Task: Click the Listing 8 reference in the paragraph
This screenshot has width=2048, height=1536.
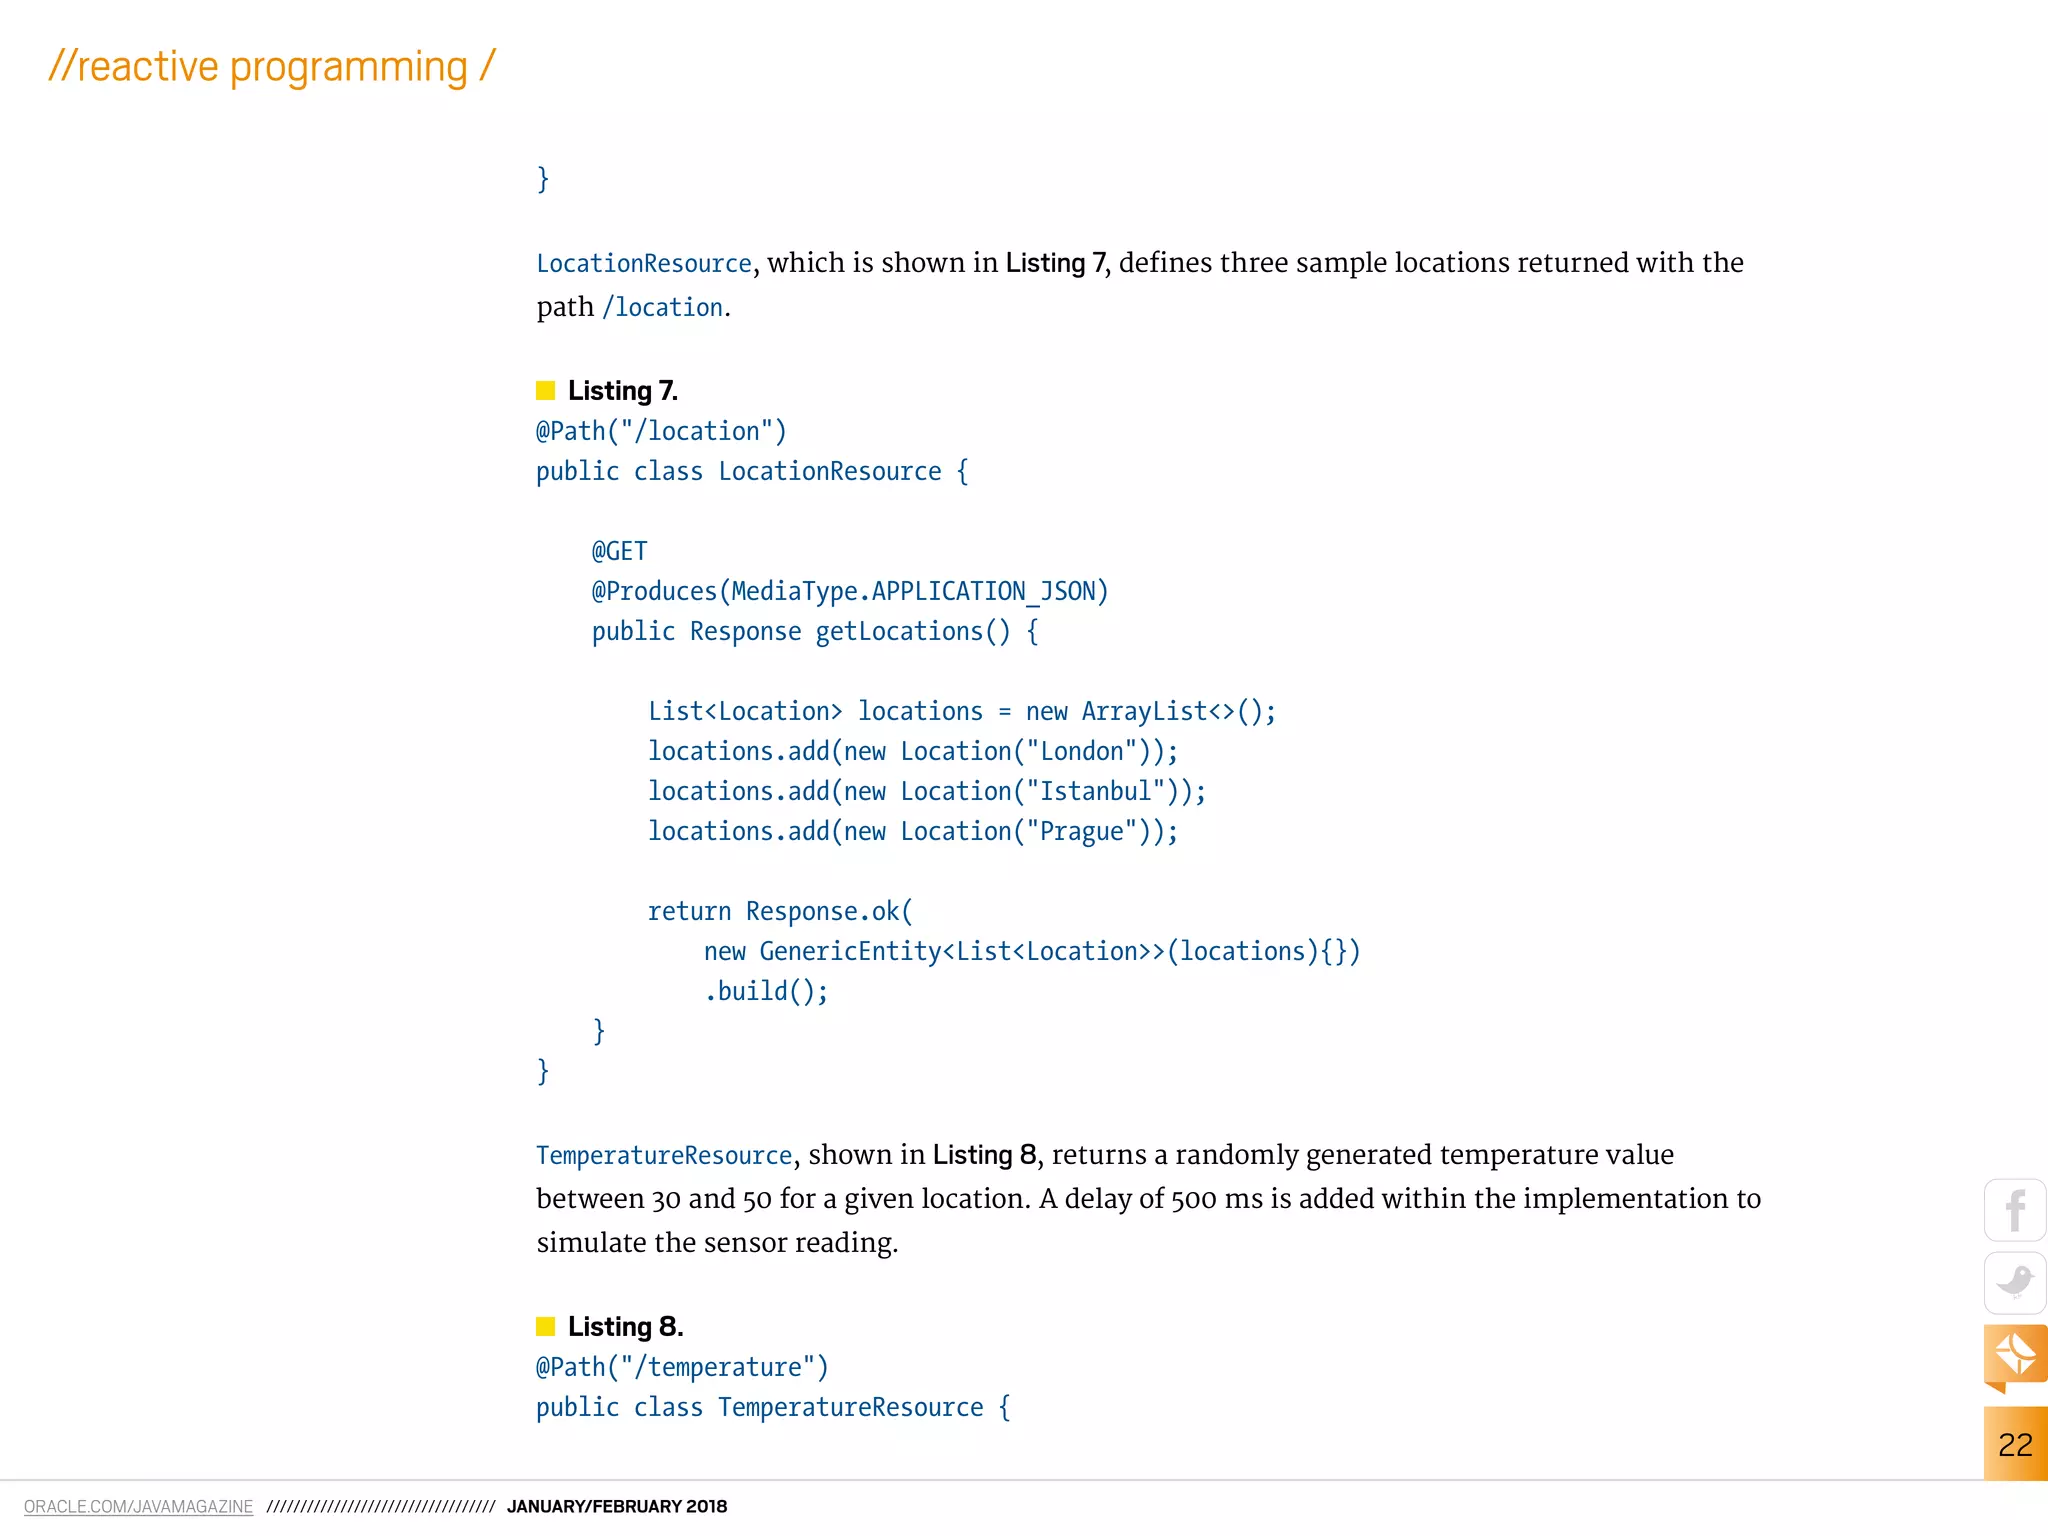Action: coord(985,1155)
